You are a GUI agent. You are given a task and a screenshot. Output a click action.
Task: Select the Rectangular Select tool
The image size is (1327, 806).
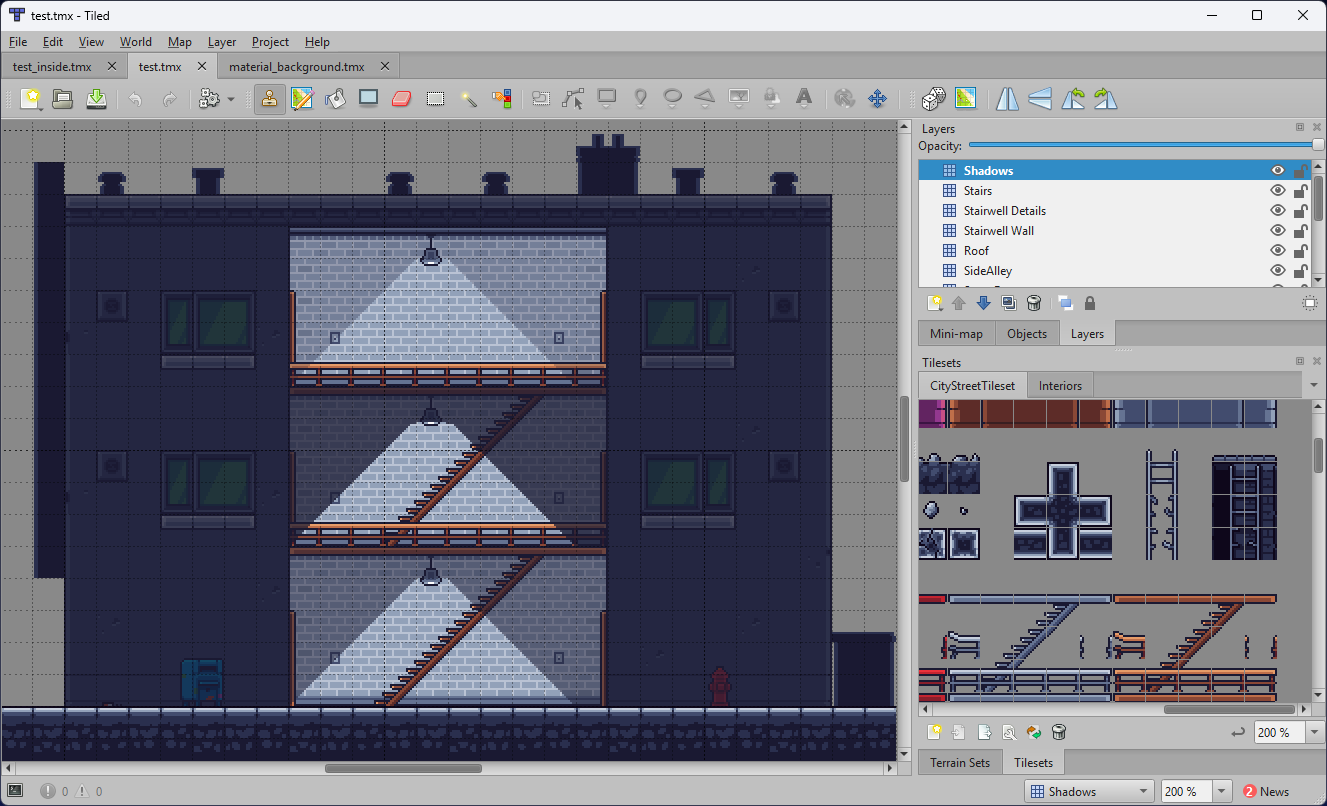(x=434, y=98)
